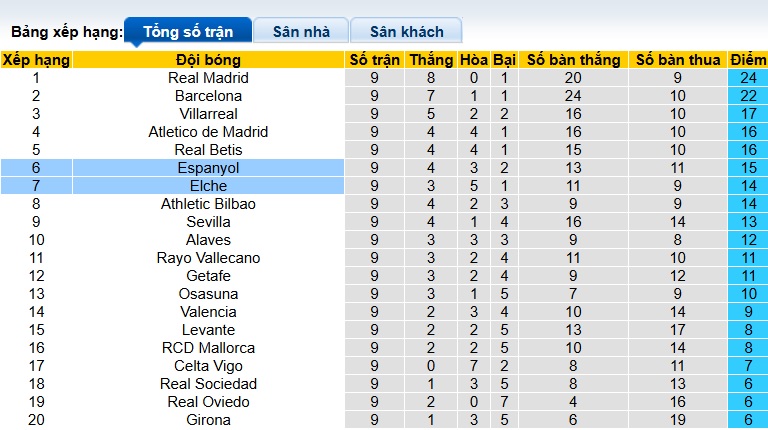Select the Sân khách tab
The image size is (768, 430).
[x=406, y=31]
